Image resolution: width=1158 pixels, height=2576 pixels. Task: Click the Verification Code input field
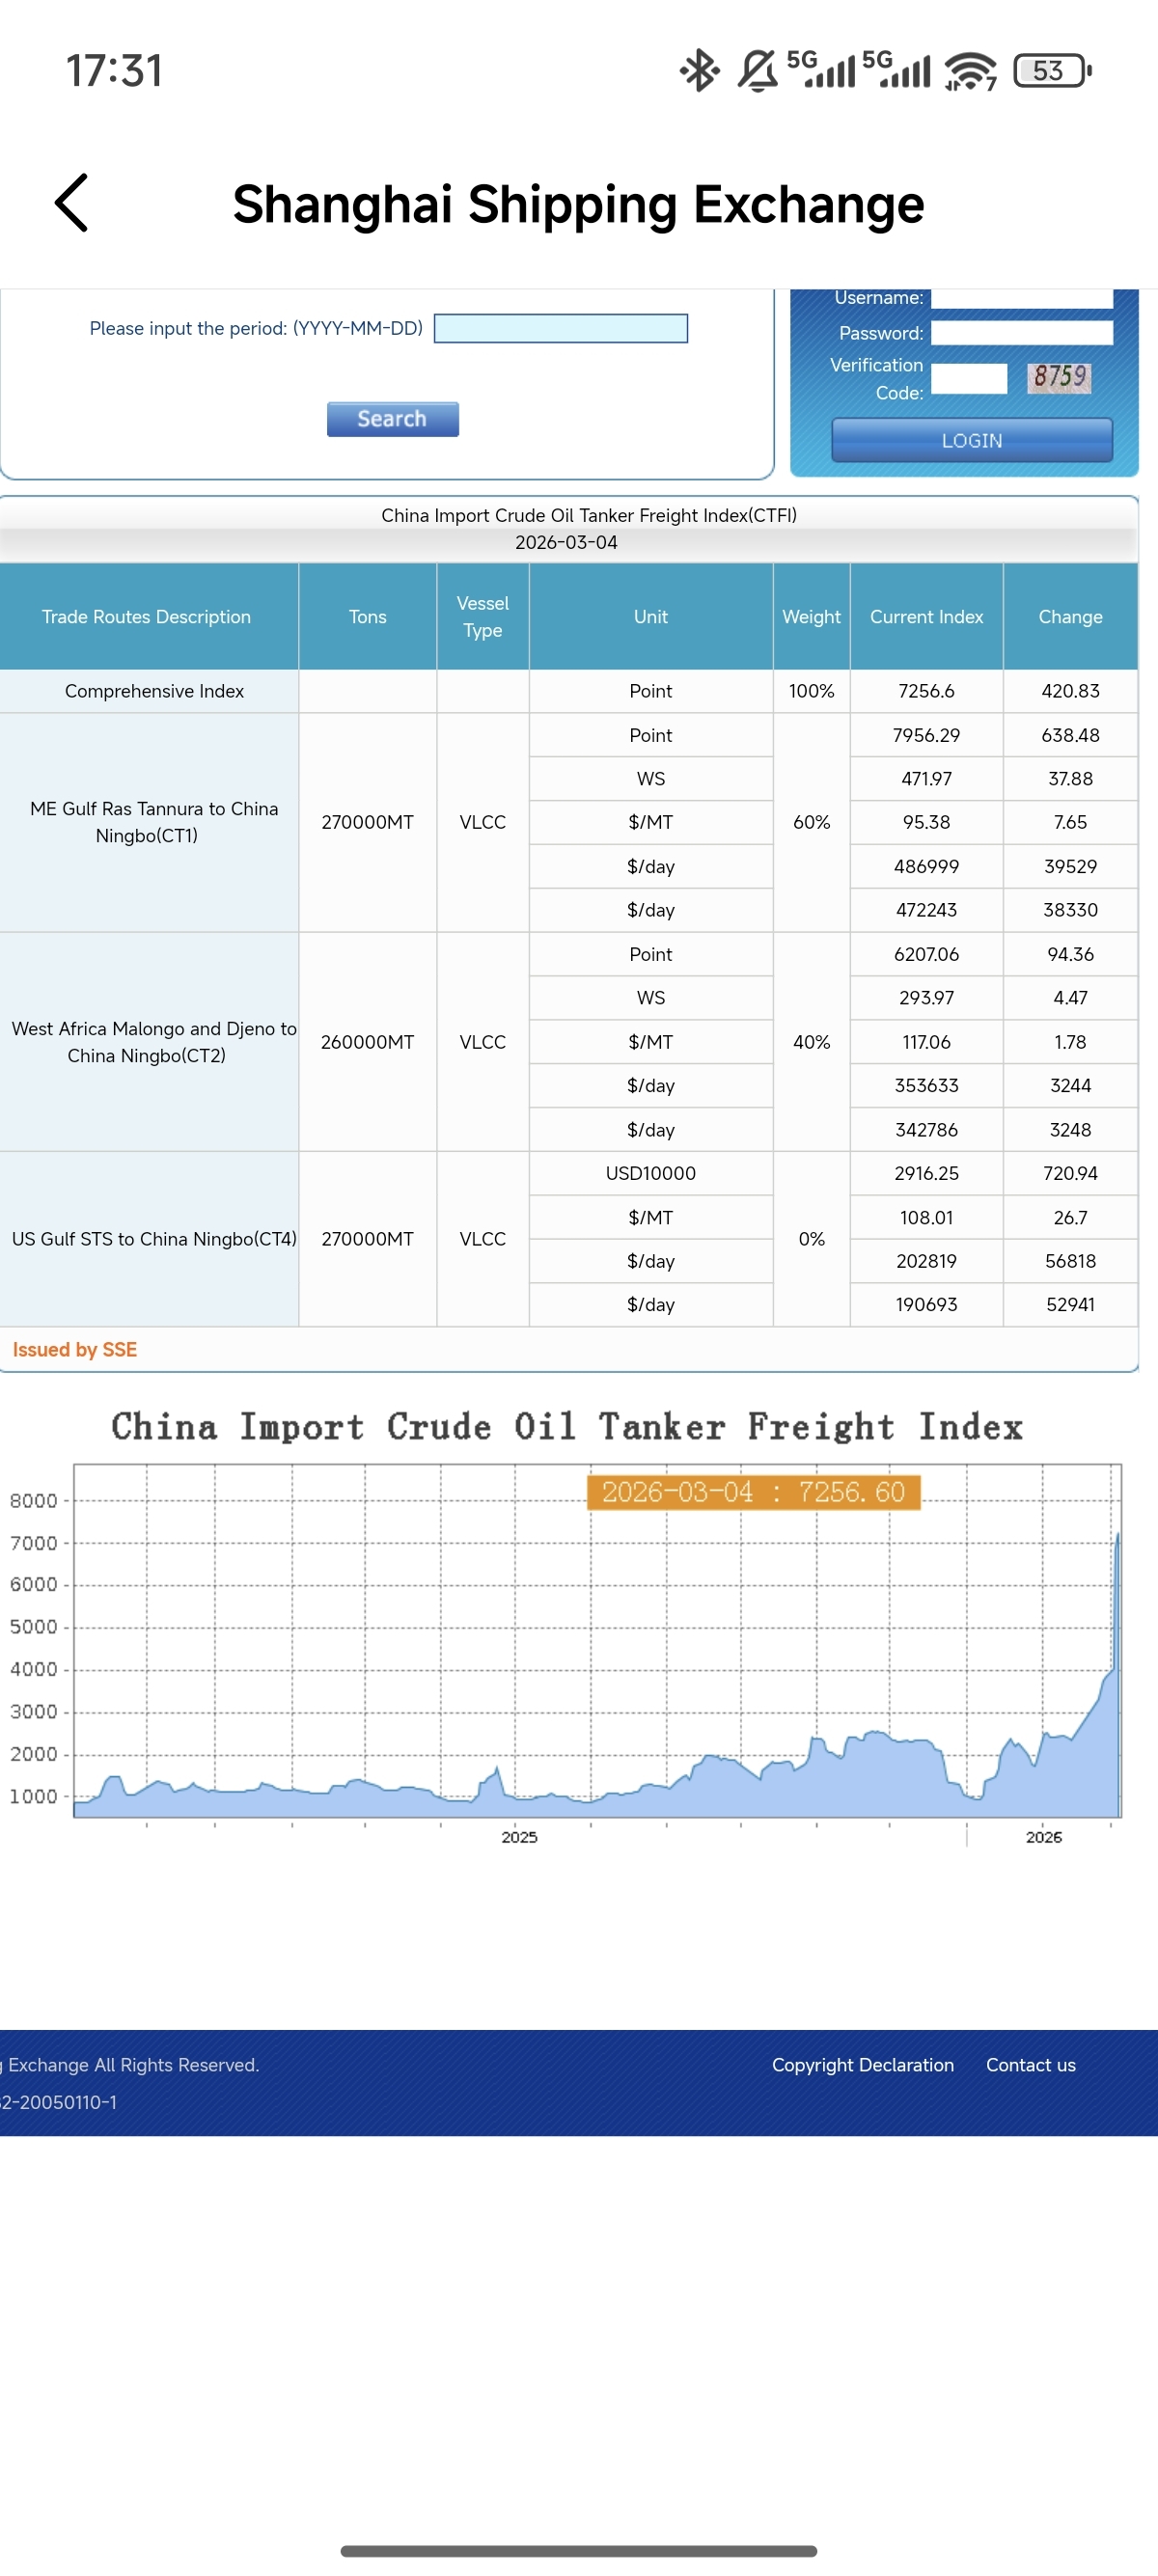(969, 379)
